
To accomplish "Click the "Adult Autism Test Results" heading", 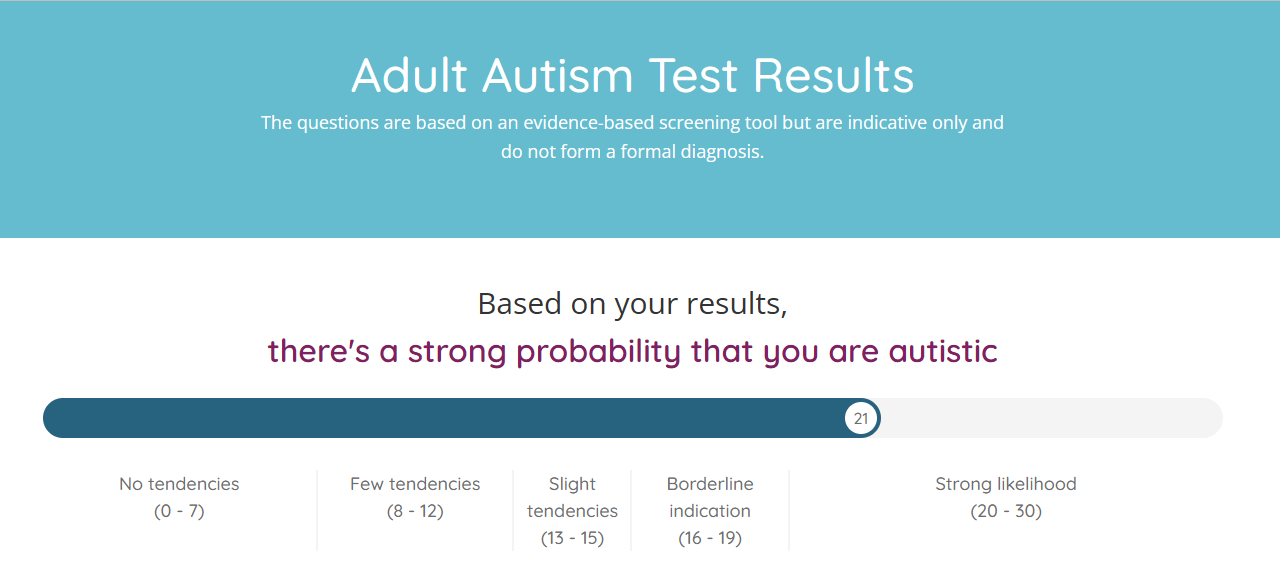I will pos(632,76).
